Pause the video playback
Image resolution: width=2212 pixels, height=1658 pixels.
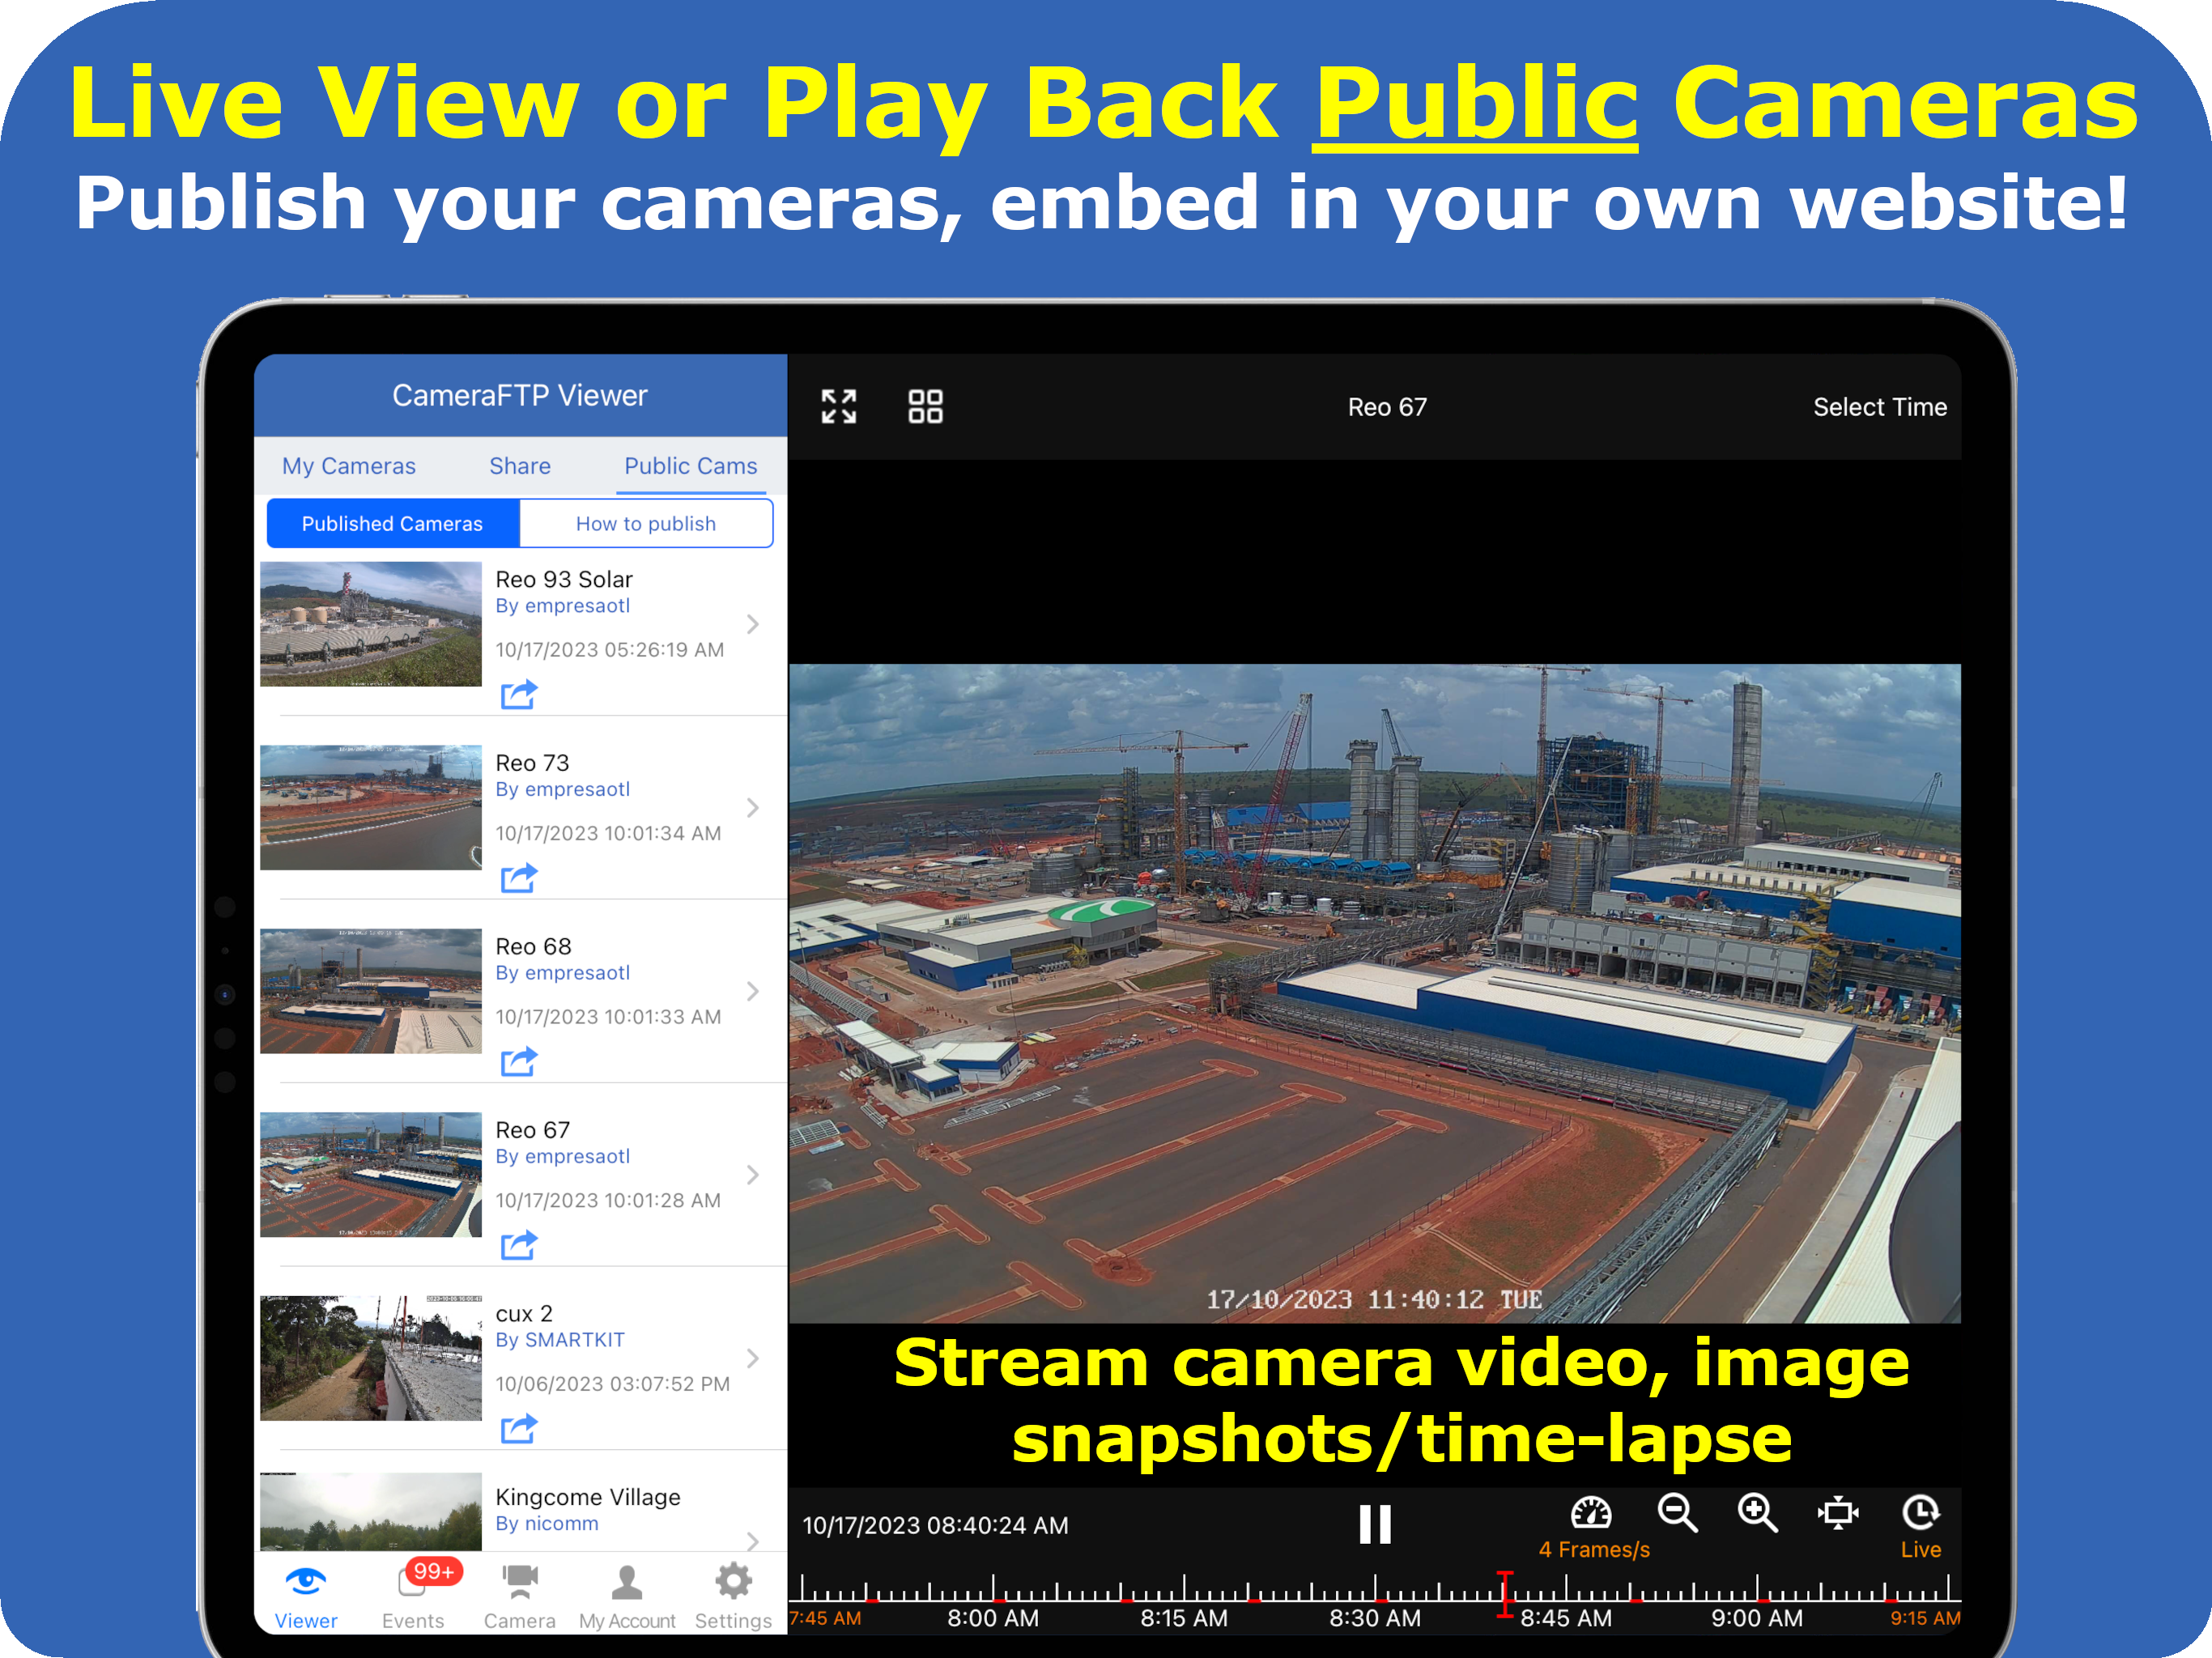pyautogui.click(x=1375, y=1525)
